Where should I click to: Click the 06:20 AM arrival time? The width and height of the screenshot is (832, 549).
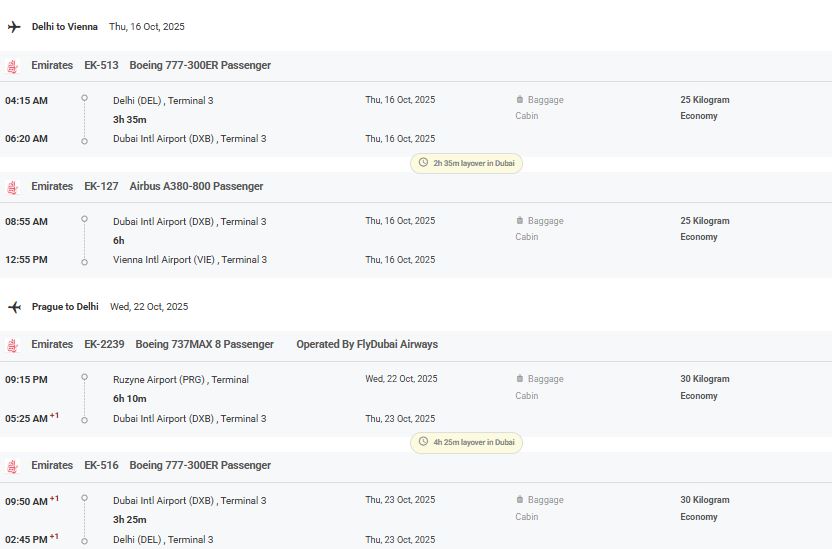click(27, 138)
